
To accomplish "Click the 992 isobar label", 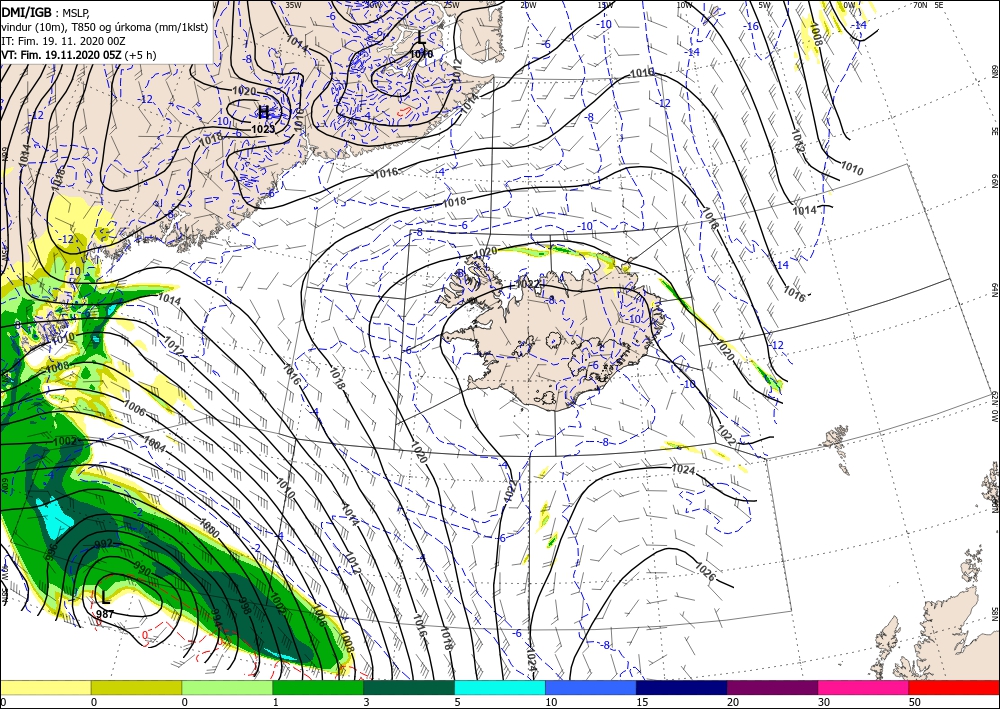I will pyautogui.click(x=103, y=544).
